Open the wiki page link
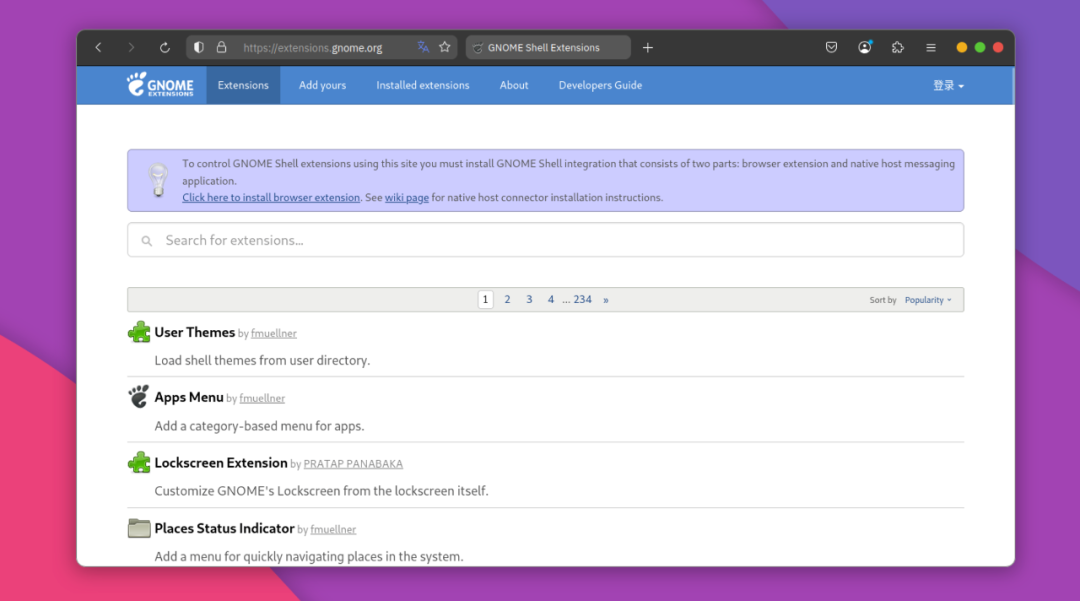The height and width of the screenshot is (601, 1080). (406, 198)
